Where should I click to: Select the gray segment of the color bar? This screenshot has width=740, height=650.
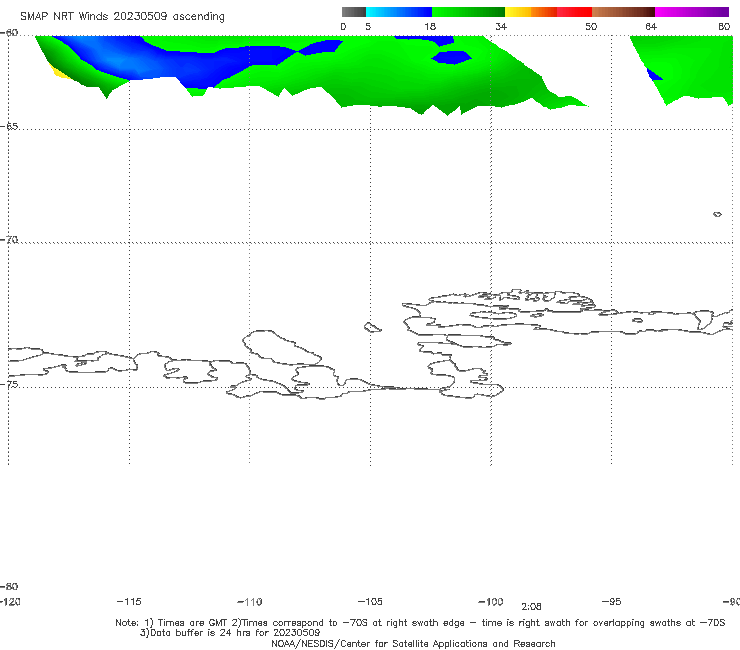354,12
